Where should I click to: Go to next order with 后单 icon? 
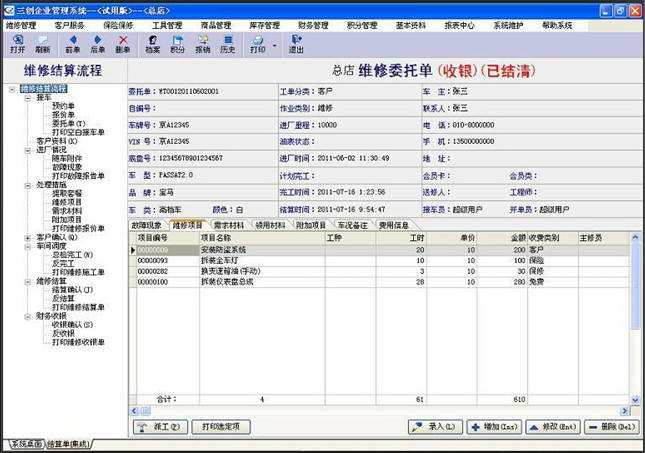[x=97, y=44]
